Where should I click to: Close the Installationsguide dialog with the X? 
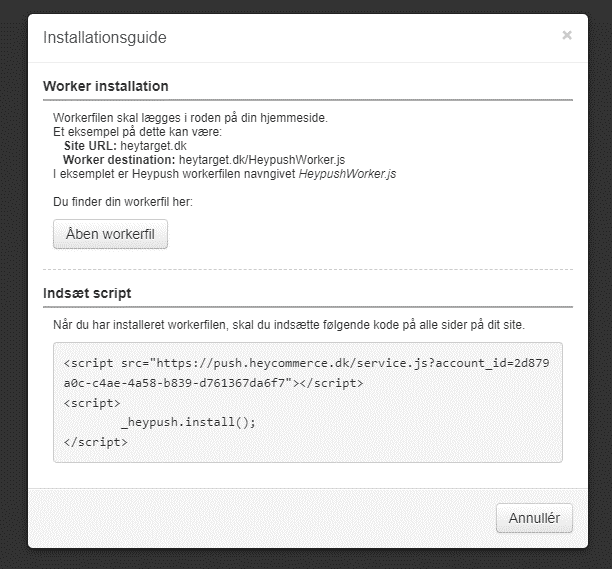(x=567, y=36)
